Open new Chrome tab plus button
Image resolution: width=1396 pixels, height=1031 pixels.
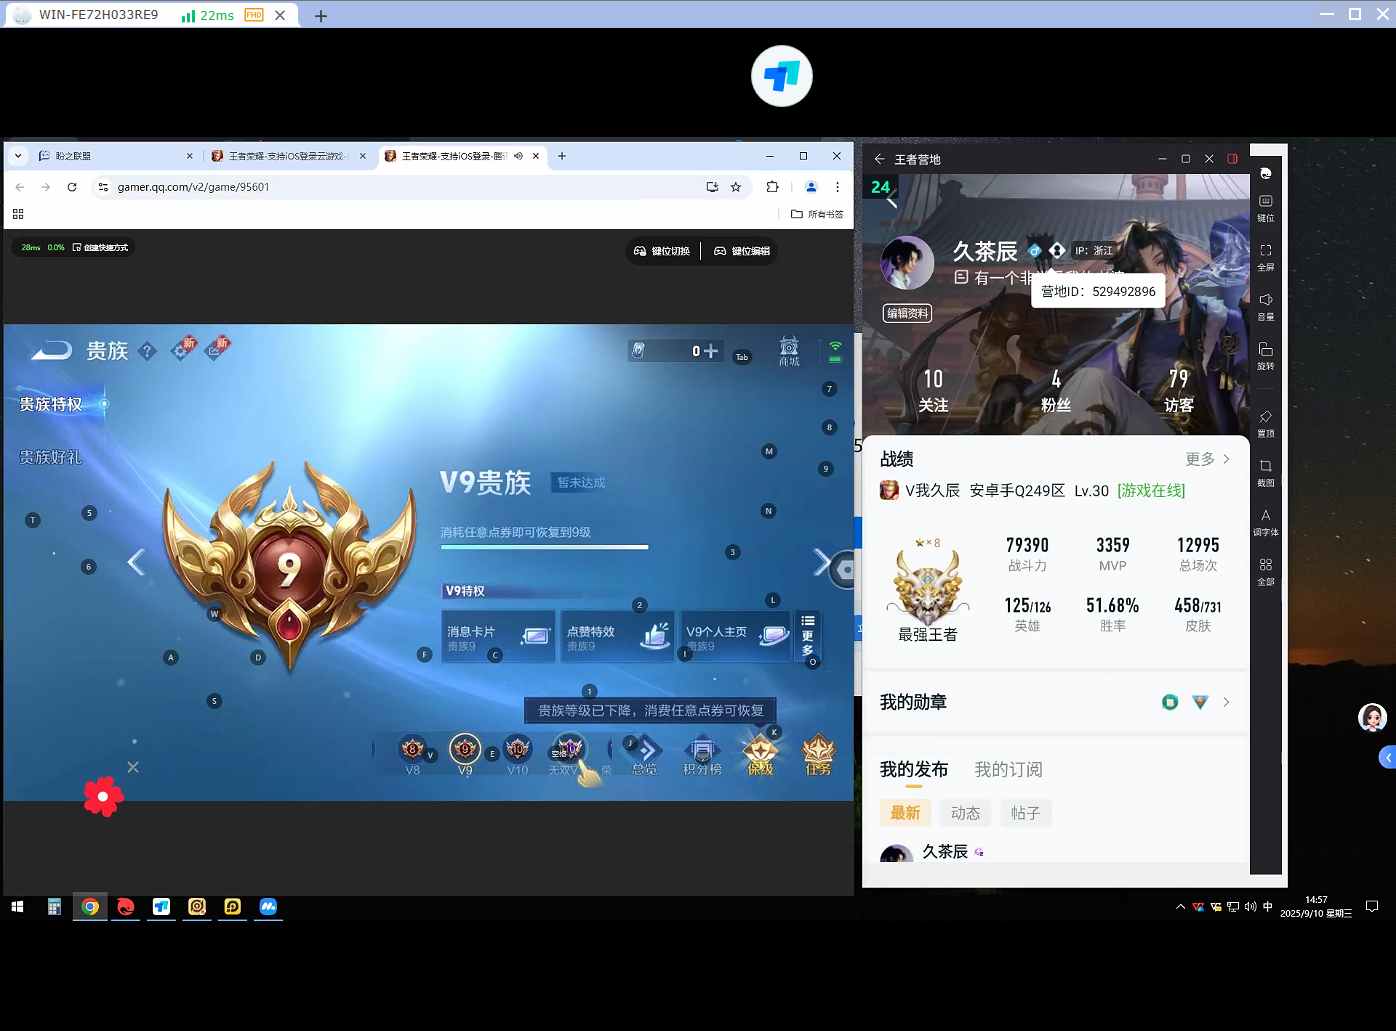click(562, 156)
